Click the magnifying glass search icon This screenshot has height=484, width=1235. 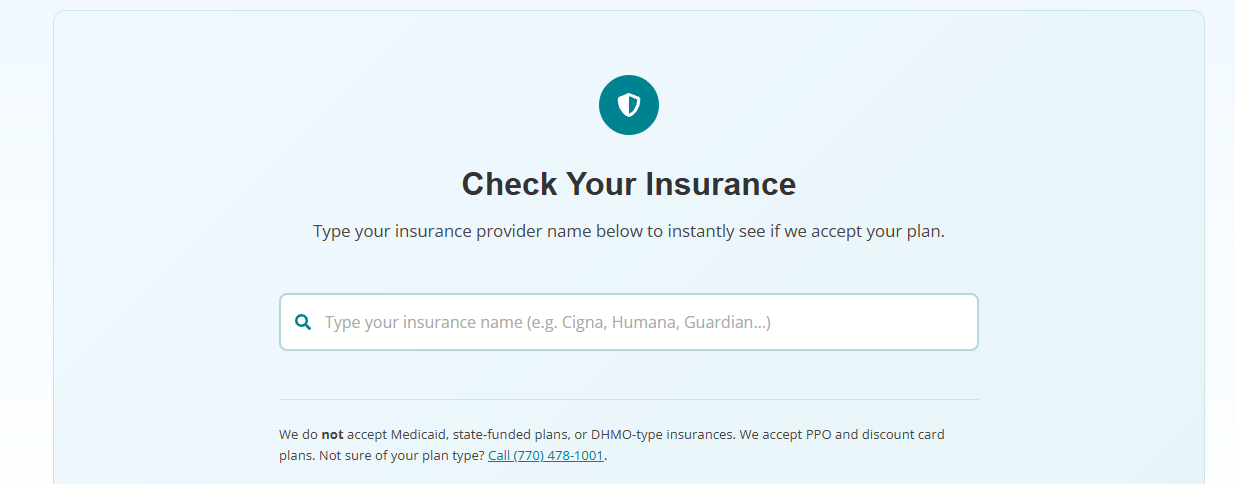303,322
